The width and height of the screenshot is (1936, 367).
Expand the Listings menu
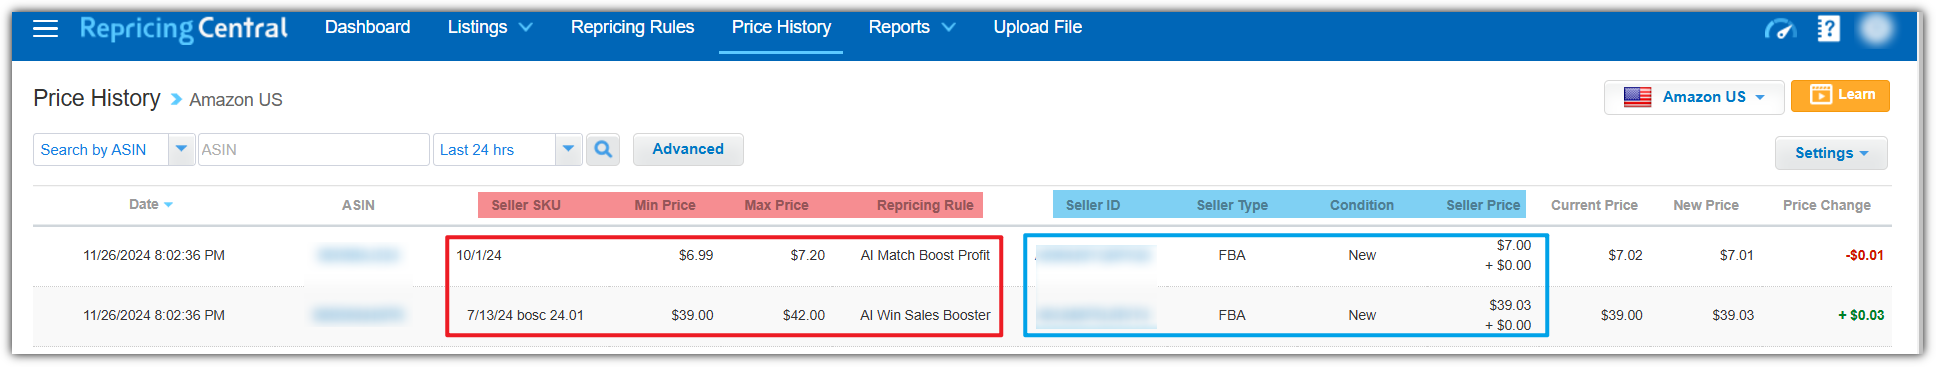point(489,27)
